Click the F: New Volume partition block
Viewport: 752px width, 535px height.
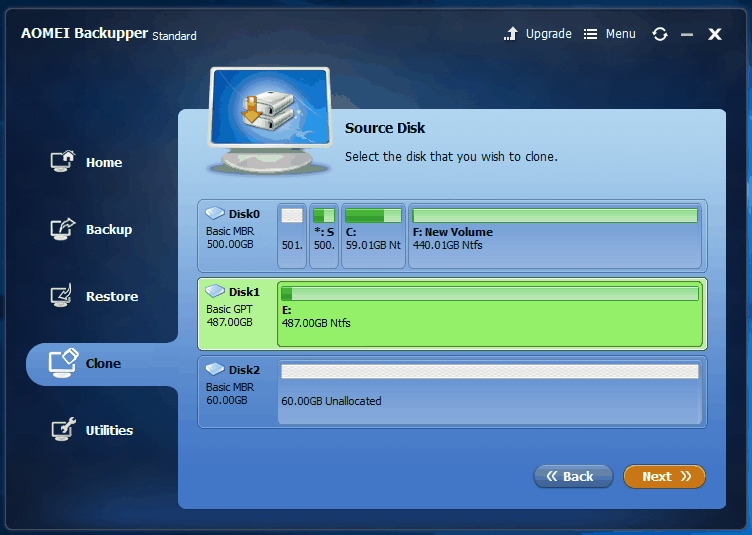(x=555, y=236)
